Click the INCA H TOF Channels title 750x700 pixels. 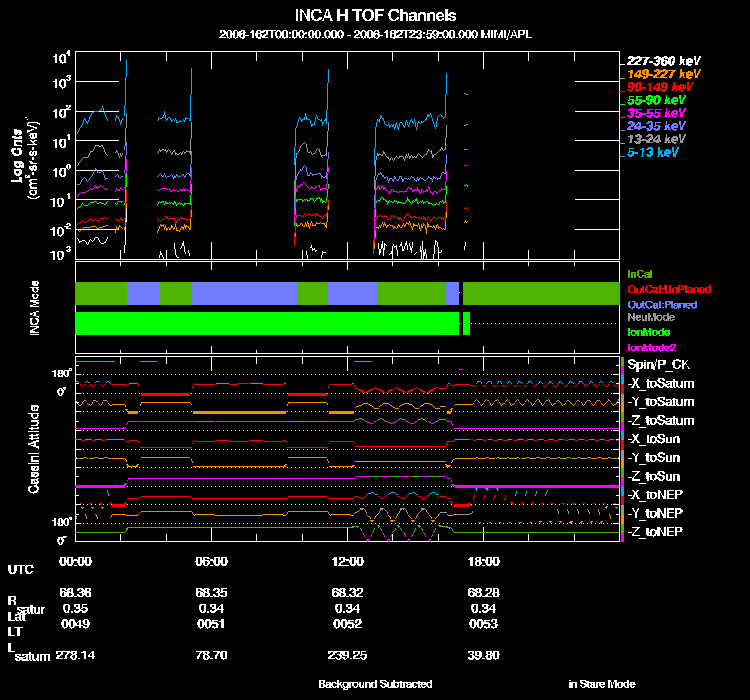point(375,15)
